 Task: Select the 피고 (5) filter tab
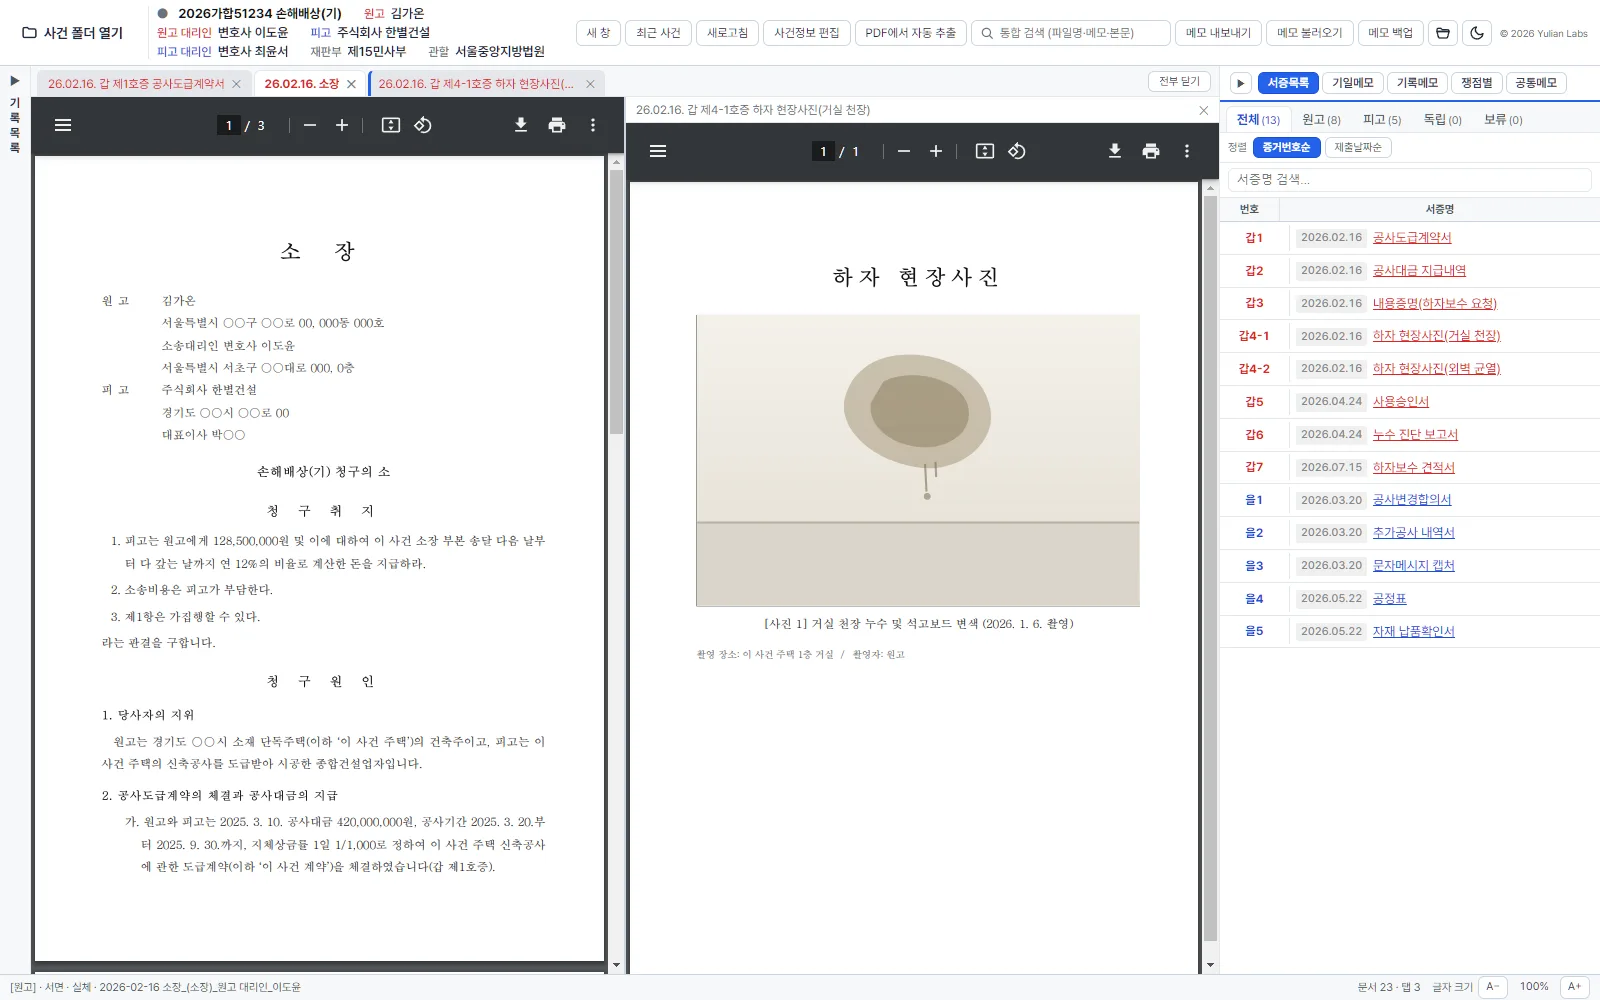click(1382, 120)
